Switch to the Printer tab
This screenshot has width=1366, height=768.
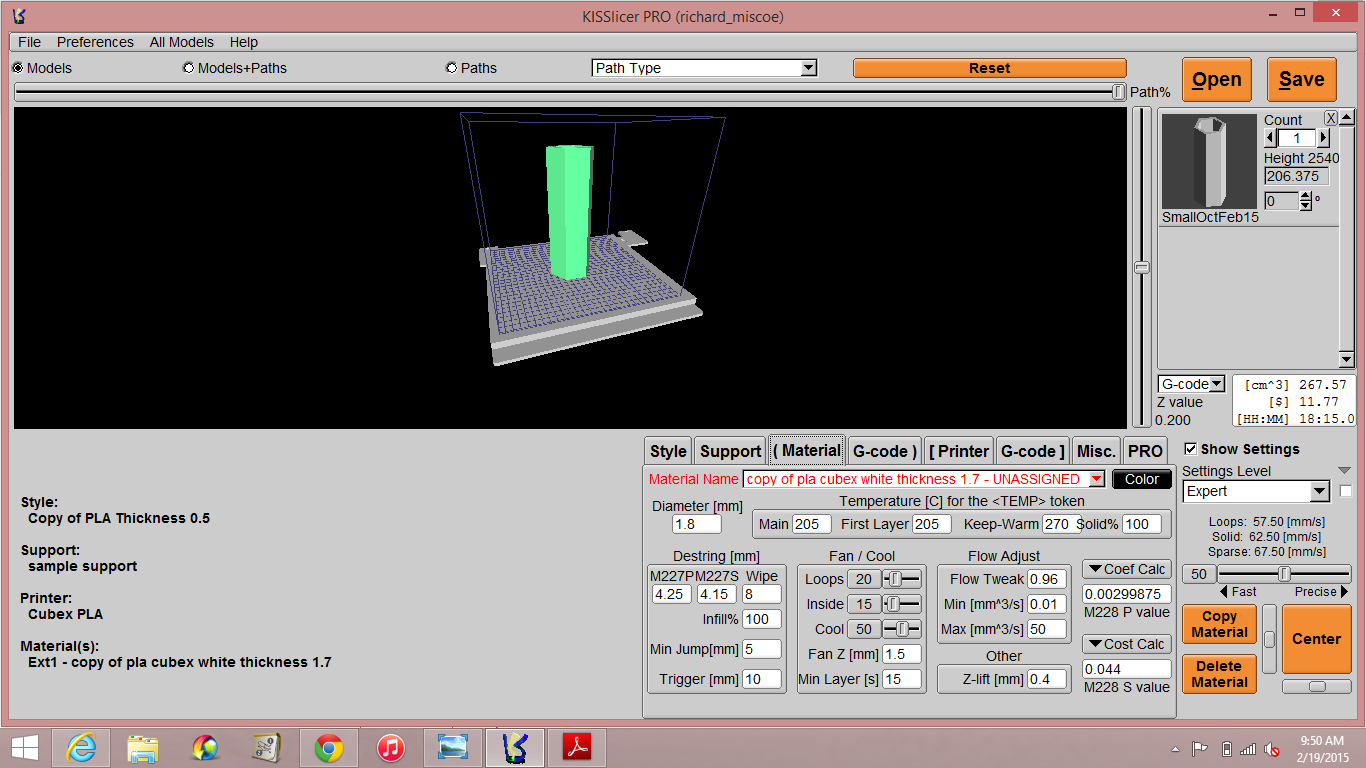click(959, 451)
